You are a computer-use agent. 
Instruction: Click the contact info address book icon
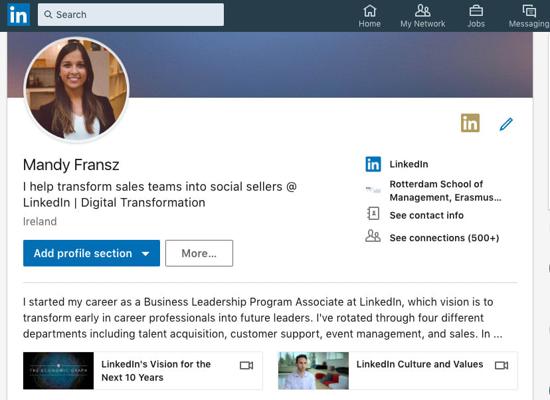click(x=373, y=213)
